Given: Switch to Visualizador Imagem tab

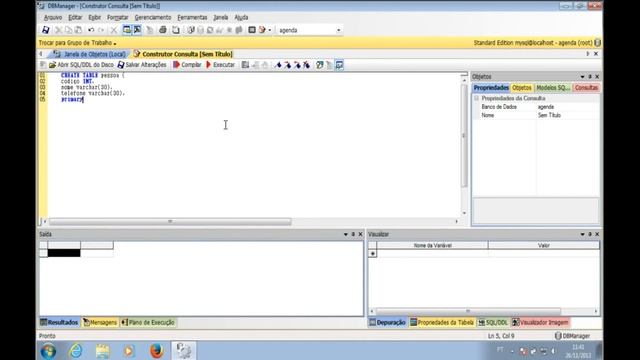Looking at the screenshot, I should coord(540,322).
